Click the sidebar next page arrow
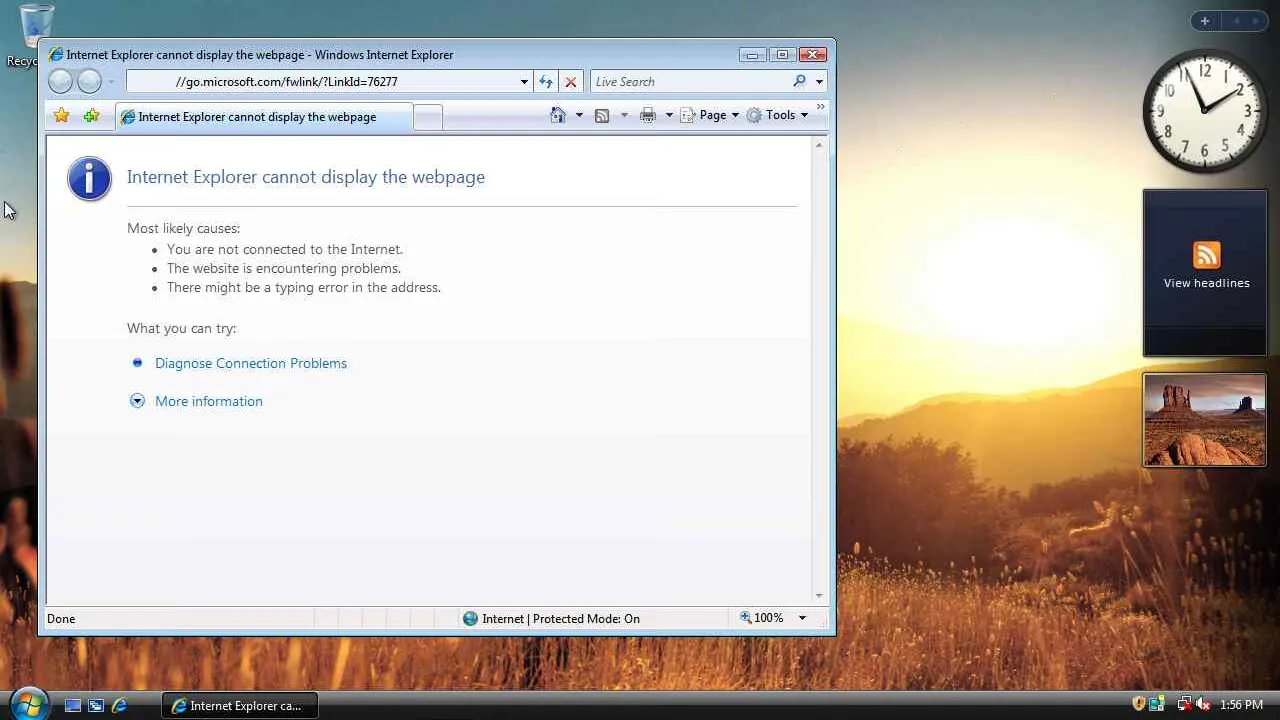Screen dimensions: 1280x720 (1256, 21)
